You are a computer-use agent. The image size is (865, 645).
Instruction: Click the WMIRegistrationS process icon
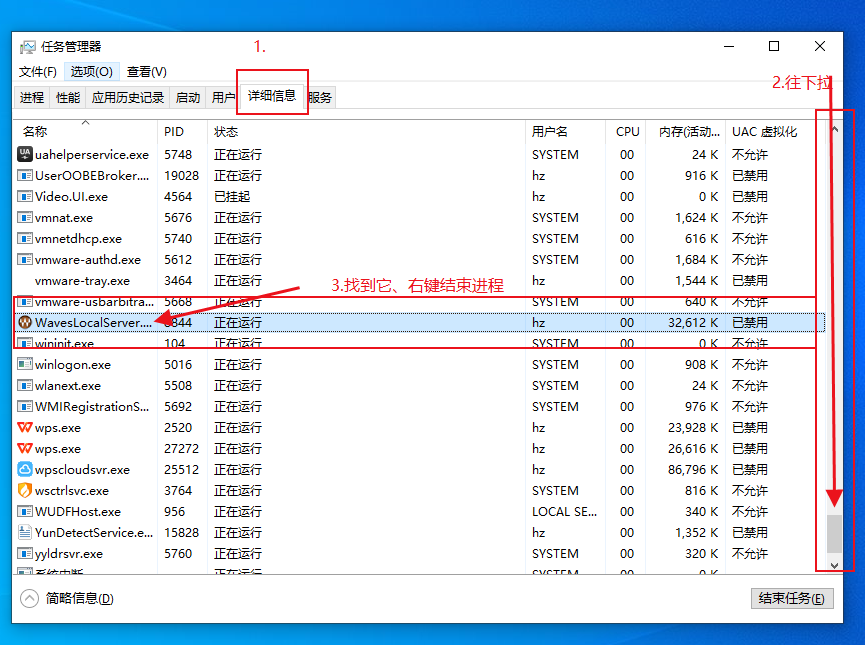(25, 407)
